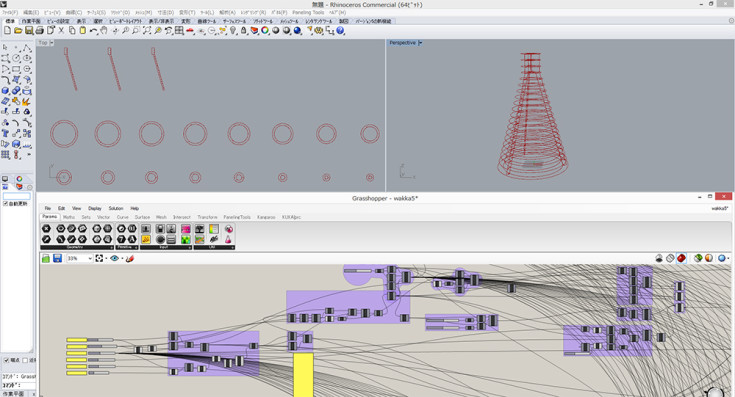The height and width of the screenshot is (397, 735).
Task: Toggle the Grasshopper preview eye icon
Action: coord(114,258)
